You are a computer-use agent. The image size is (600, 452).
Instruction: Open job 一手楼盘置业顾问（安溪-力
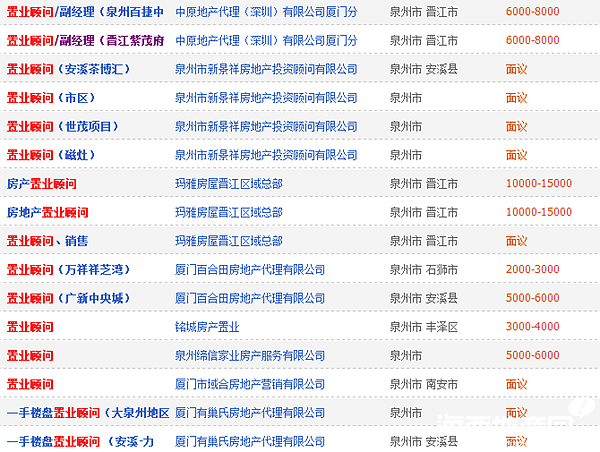coord(80,442)
